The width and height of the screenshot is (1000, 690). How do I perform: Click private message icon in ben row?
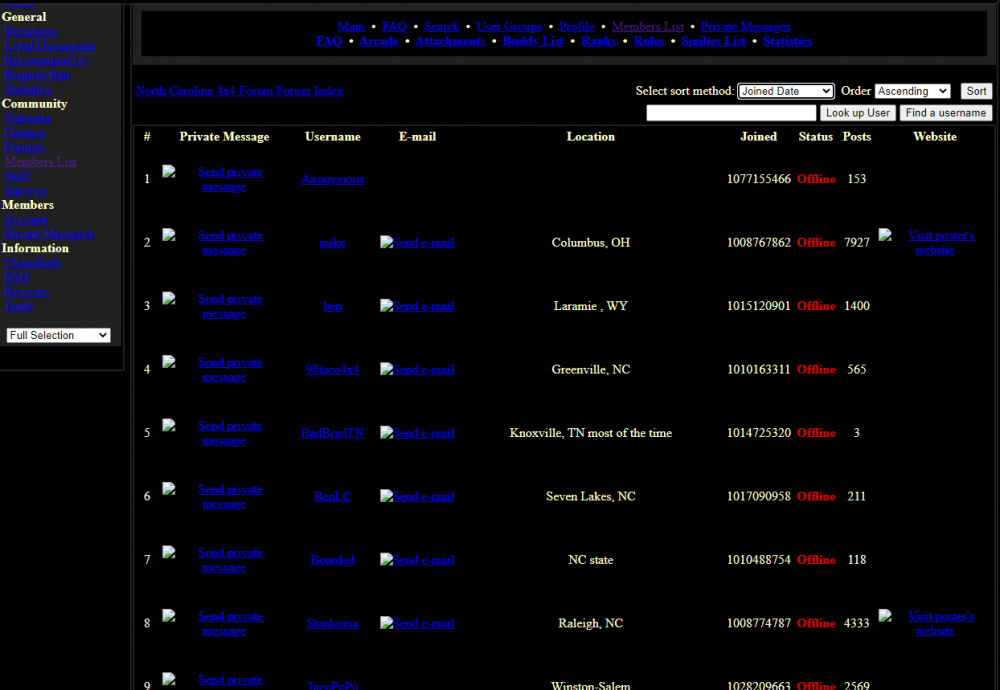tap(168, 298)
